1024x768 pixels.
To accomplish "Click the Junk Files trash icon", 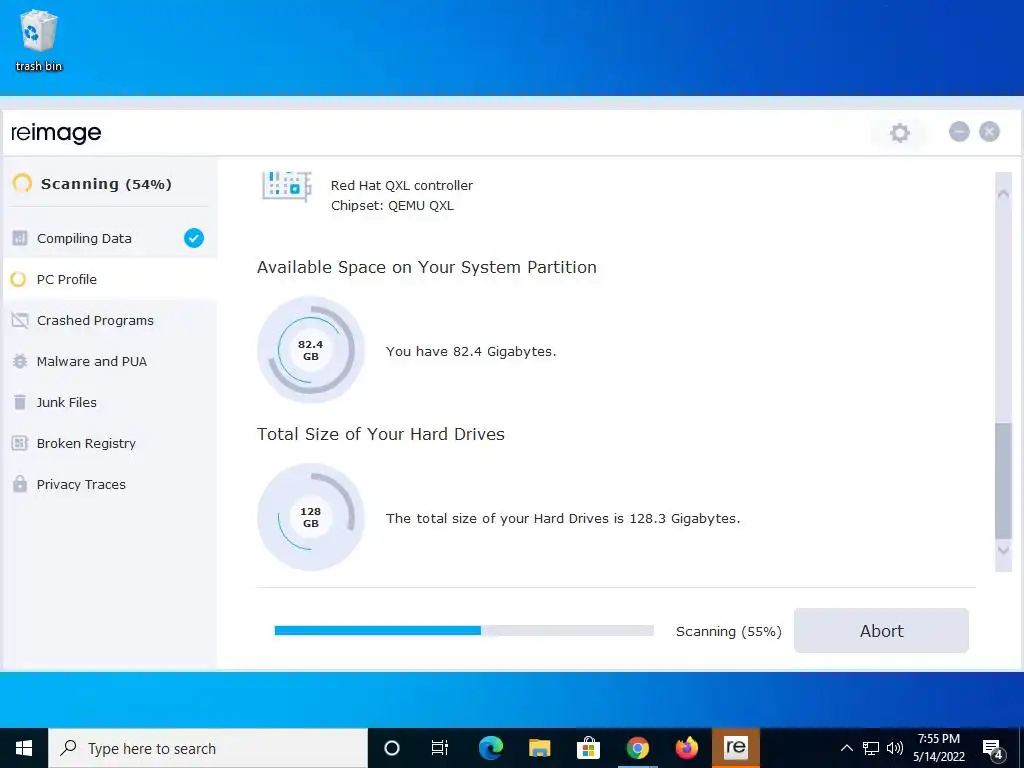I will pyautogui.click(x=20, y=402).
